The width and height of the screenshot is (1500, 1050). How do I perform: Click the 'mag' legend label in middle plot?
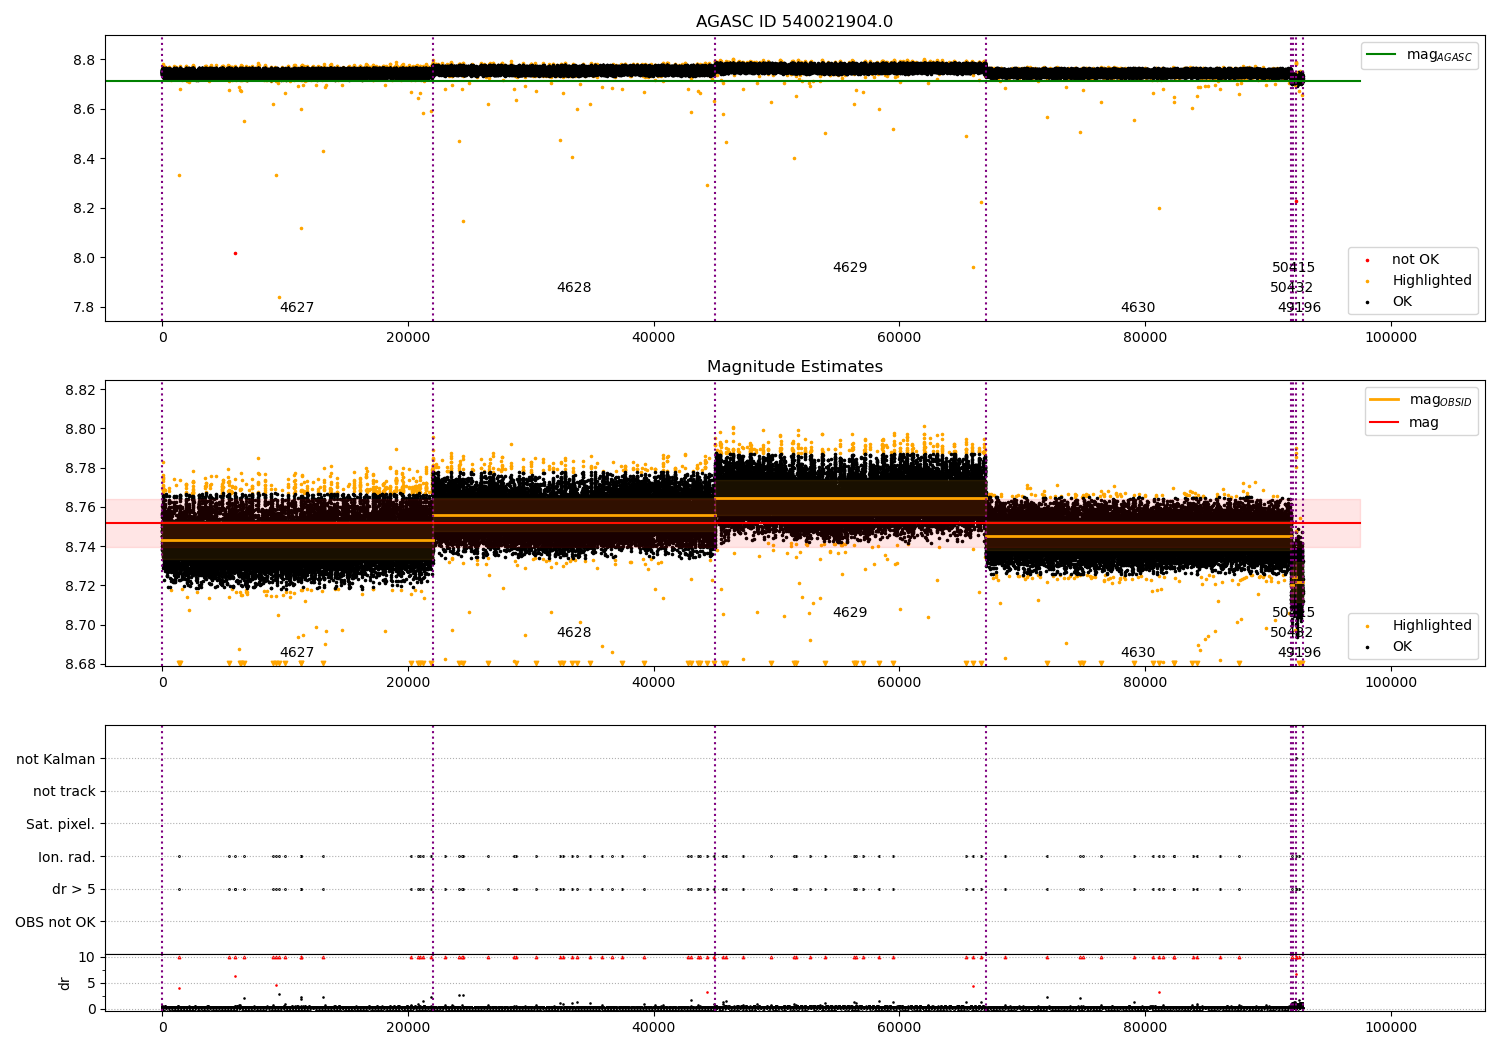pos(1424,423)
